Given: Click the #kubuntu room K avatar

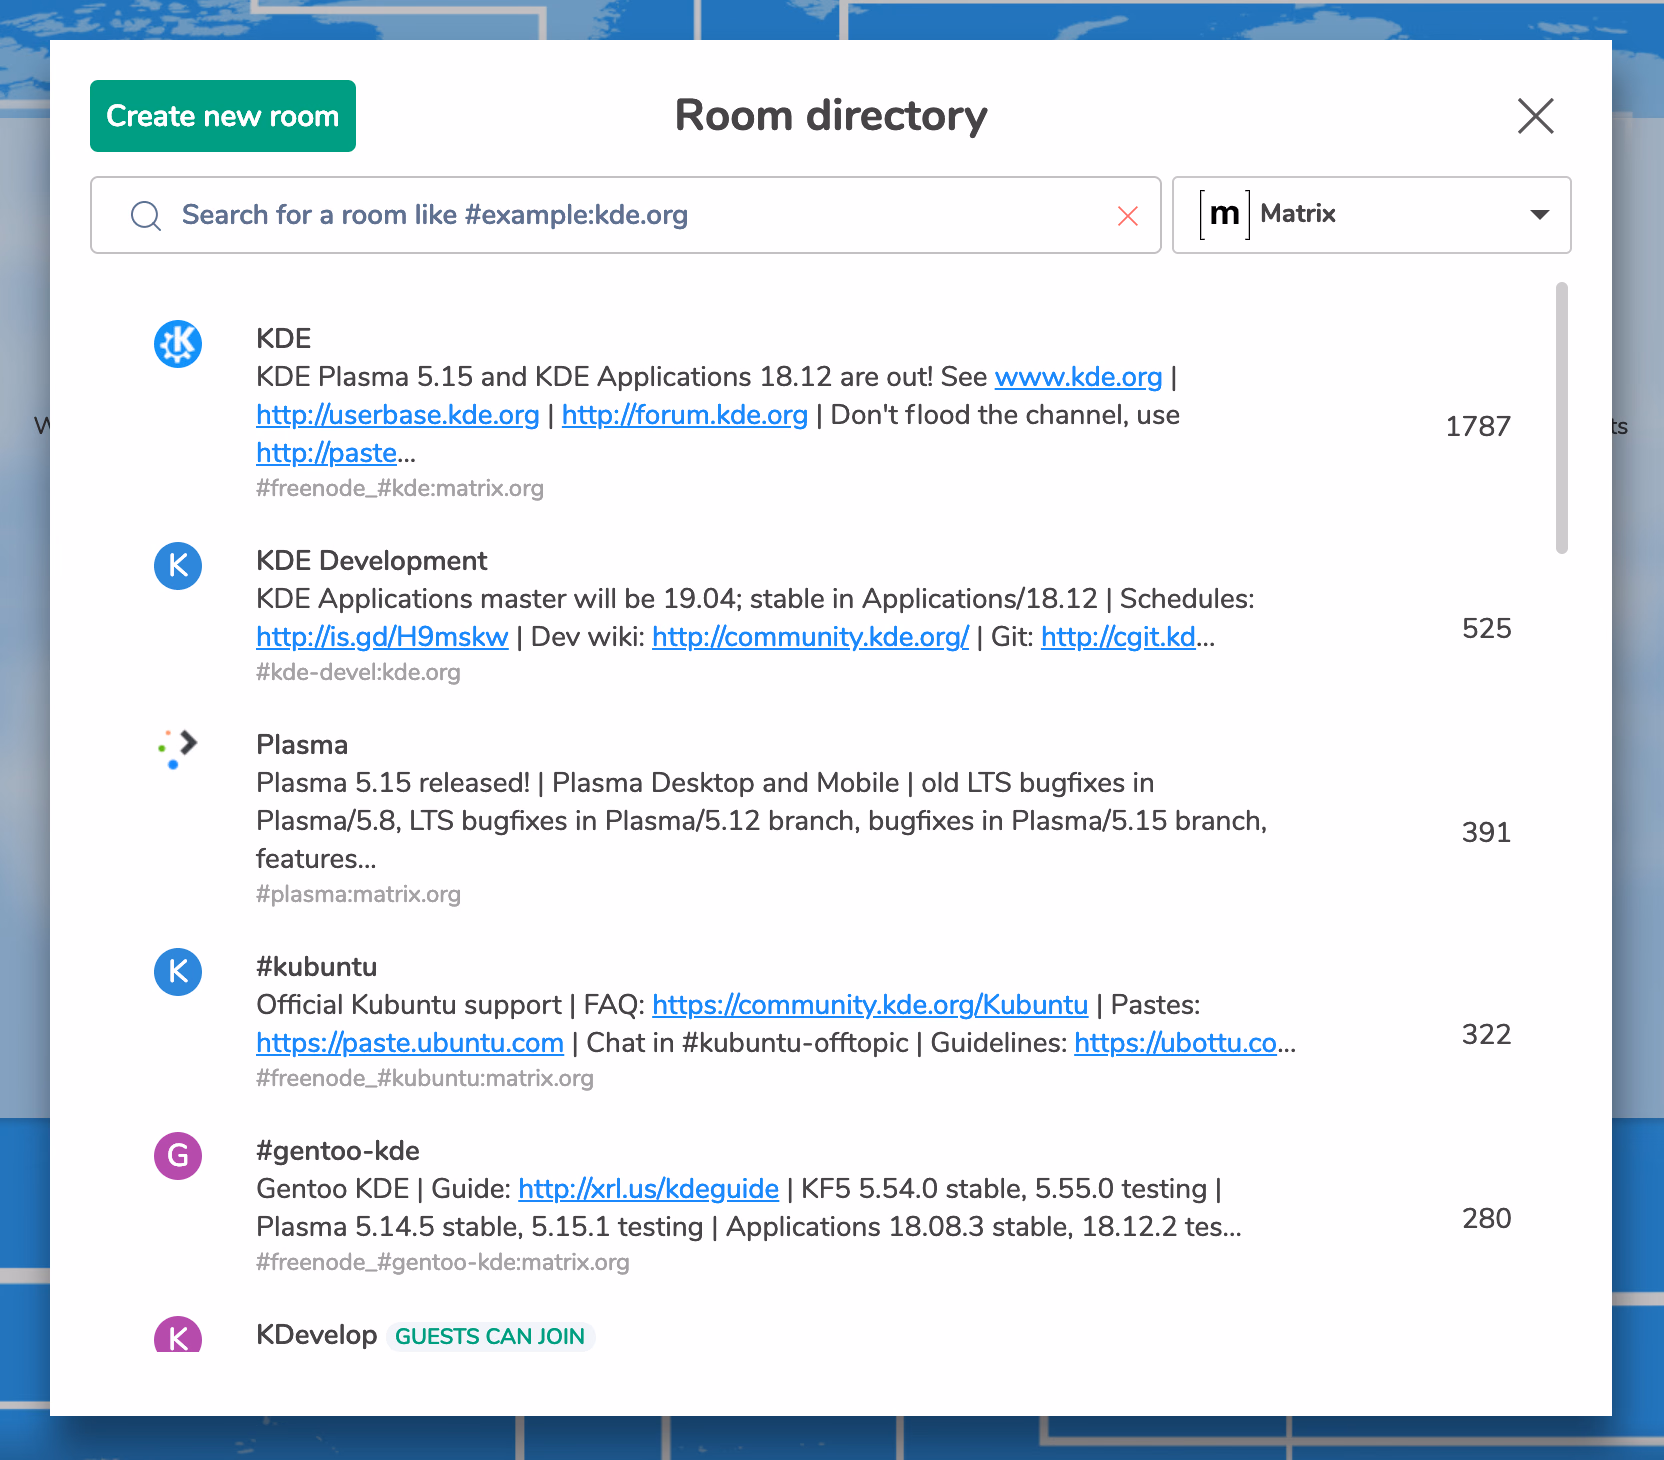Looking at the screenshot, I should coord(178,972).
